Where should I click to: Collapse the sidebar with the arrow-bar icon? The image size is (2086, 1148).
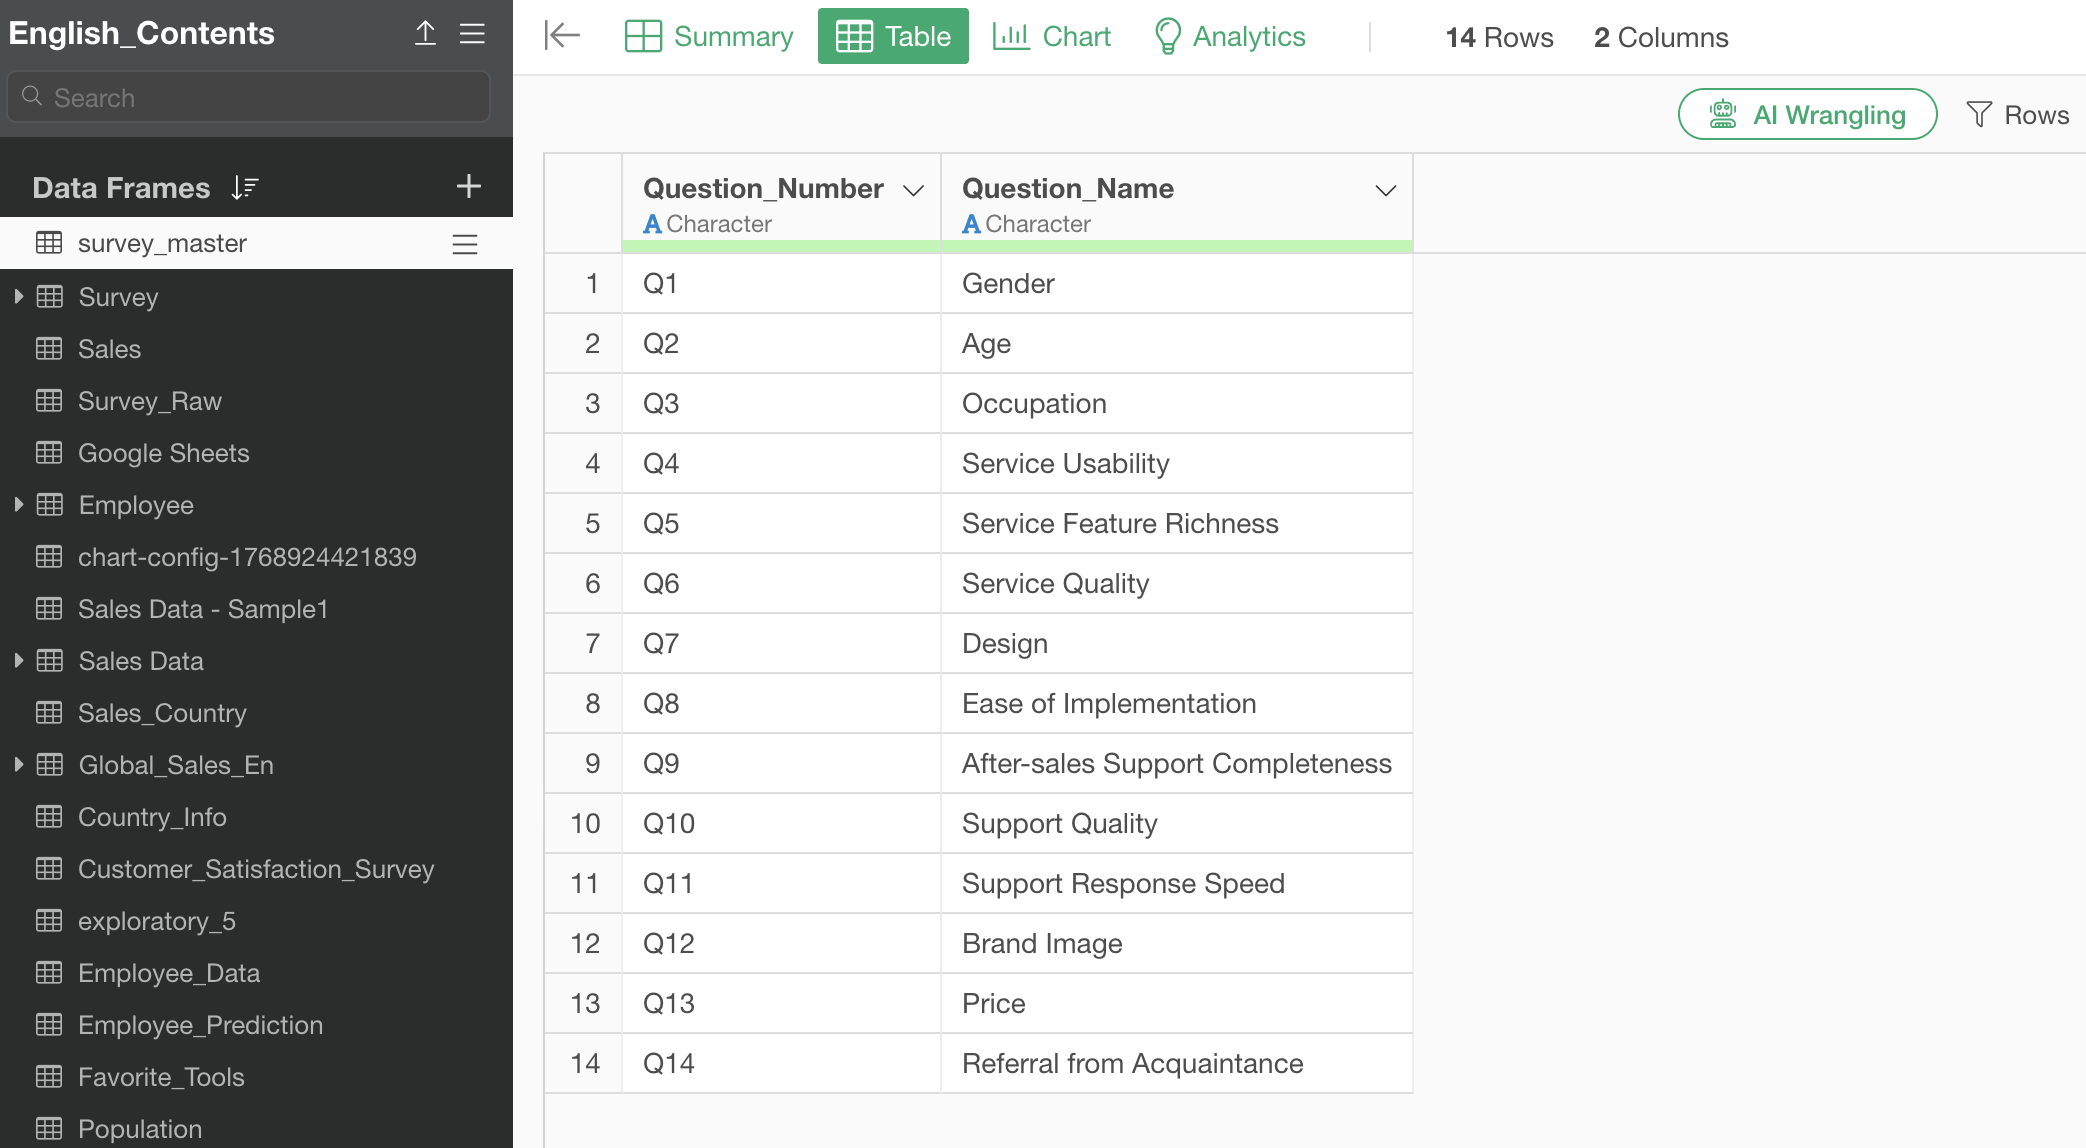click(x=562, y=36)
